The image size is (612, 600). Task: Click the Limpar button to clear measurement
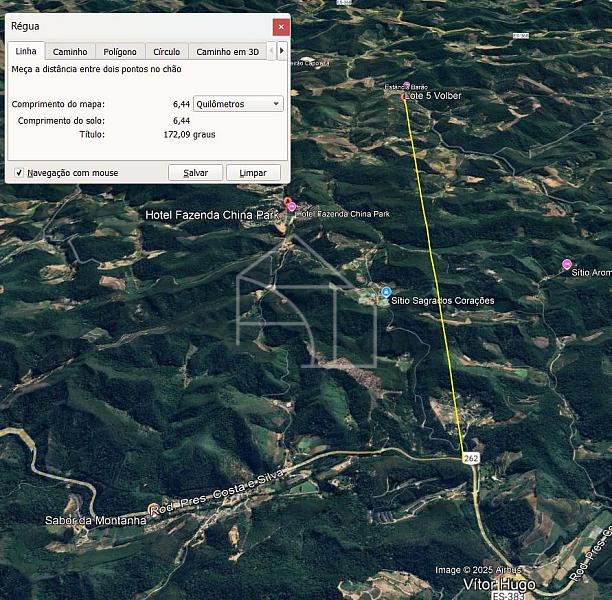tap(253, 173)
